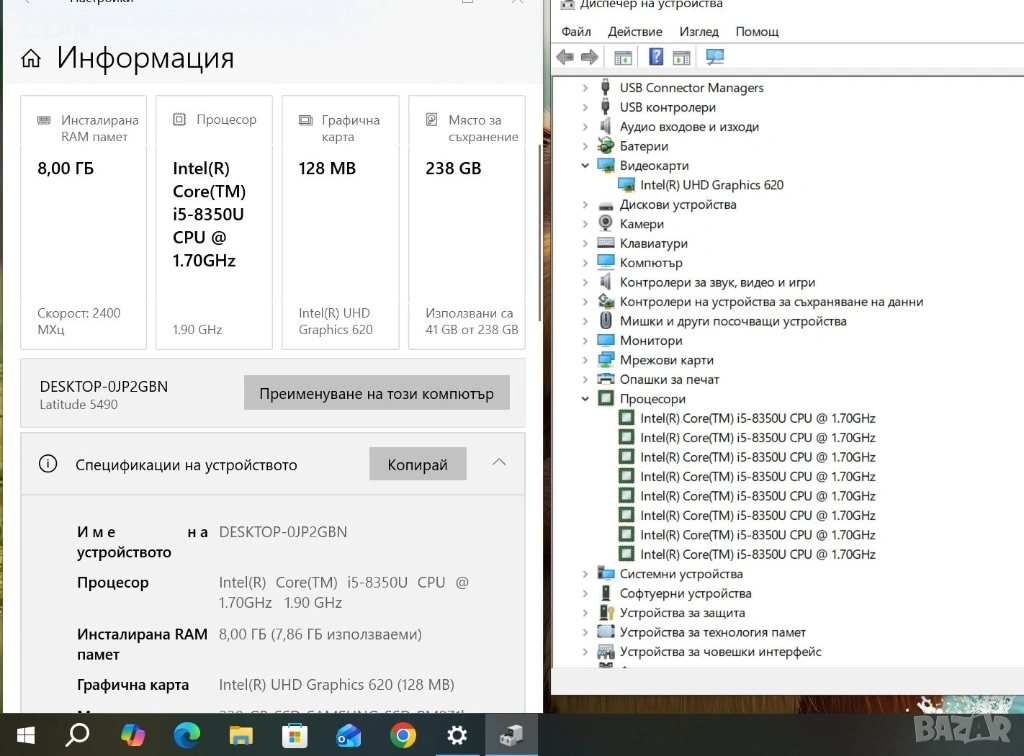The height and width of the screenshot is (756, 1024).
Task: Open the Файл menu
Action: [x=576, y=31]
